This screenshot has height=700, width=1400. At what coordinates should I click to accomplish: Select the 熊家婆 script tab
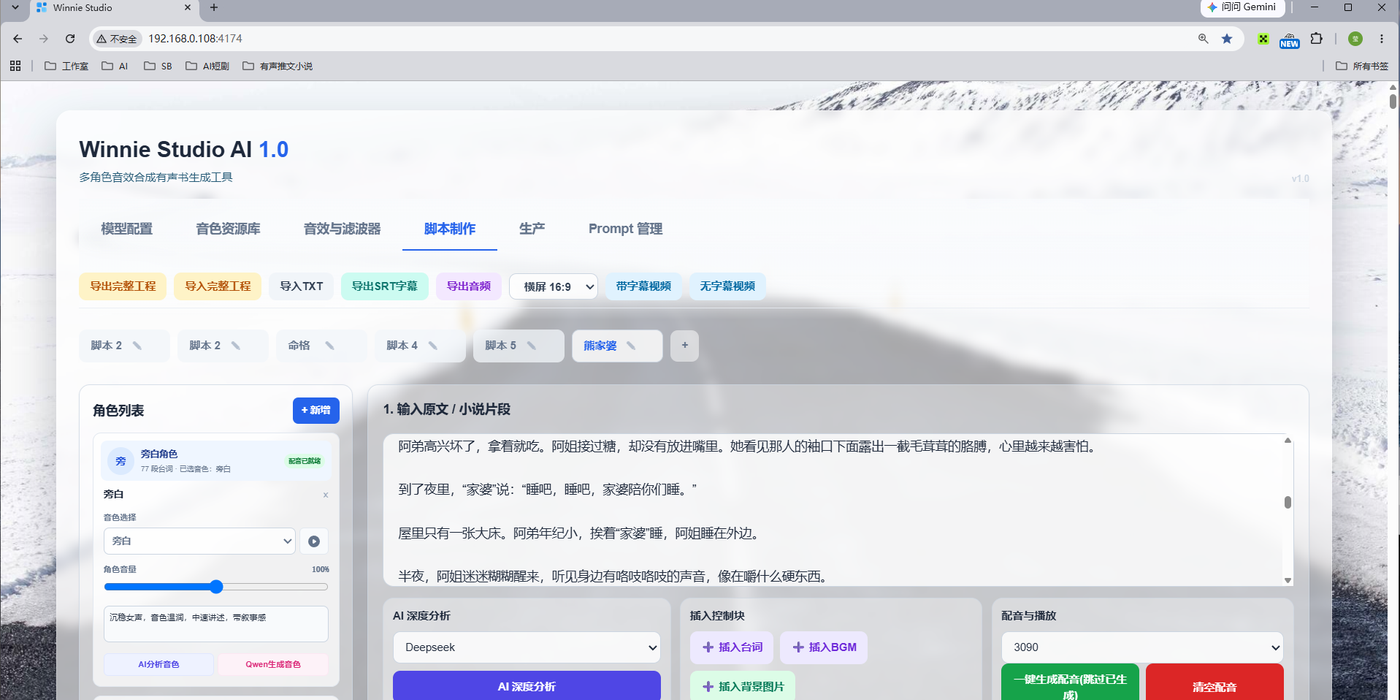[x=617, y=346]
